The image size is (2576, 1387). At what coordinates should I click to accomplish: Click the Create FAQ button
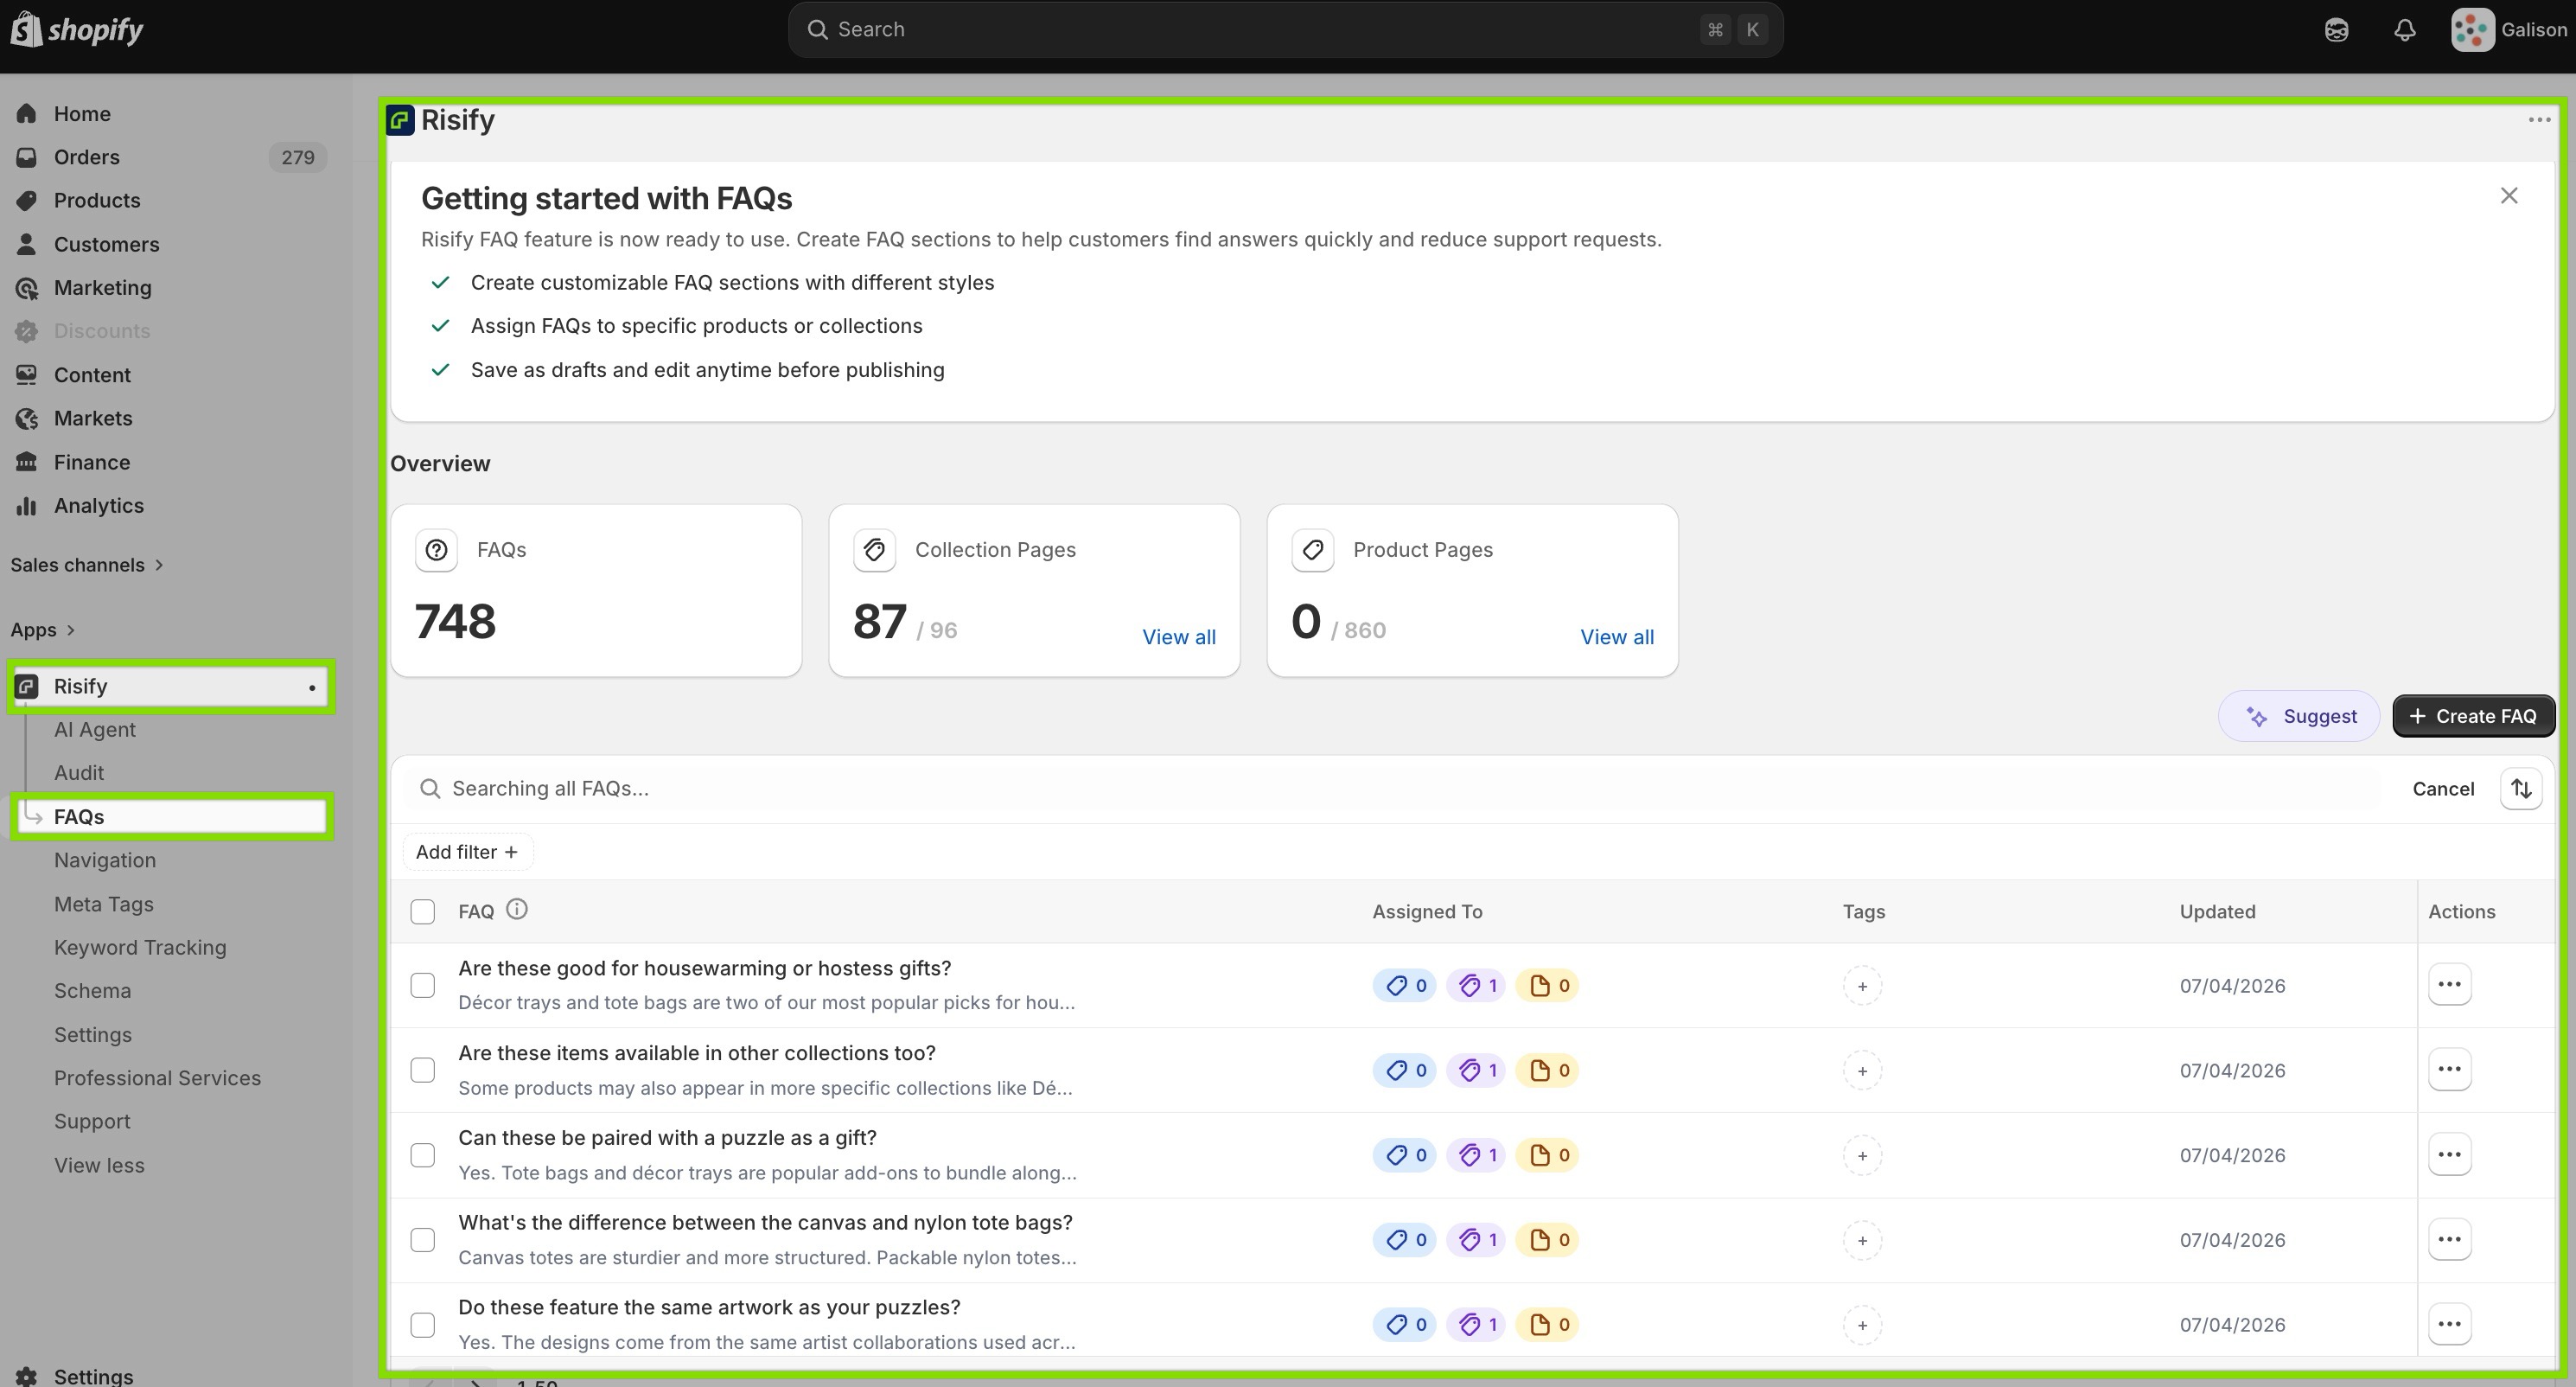(x=2473, y=716)
